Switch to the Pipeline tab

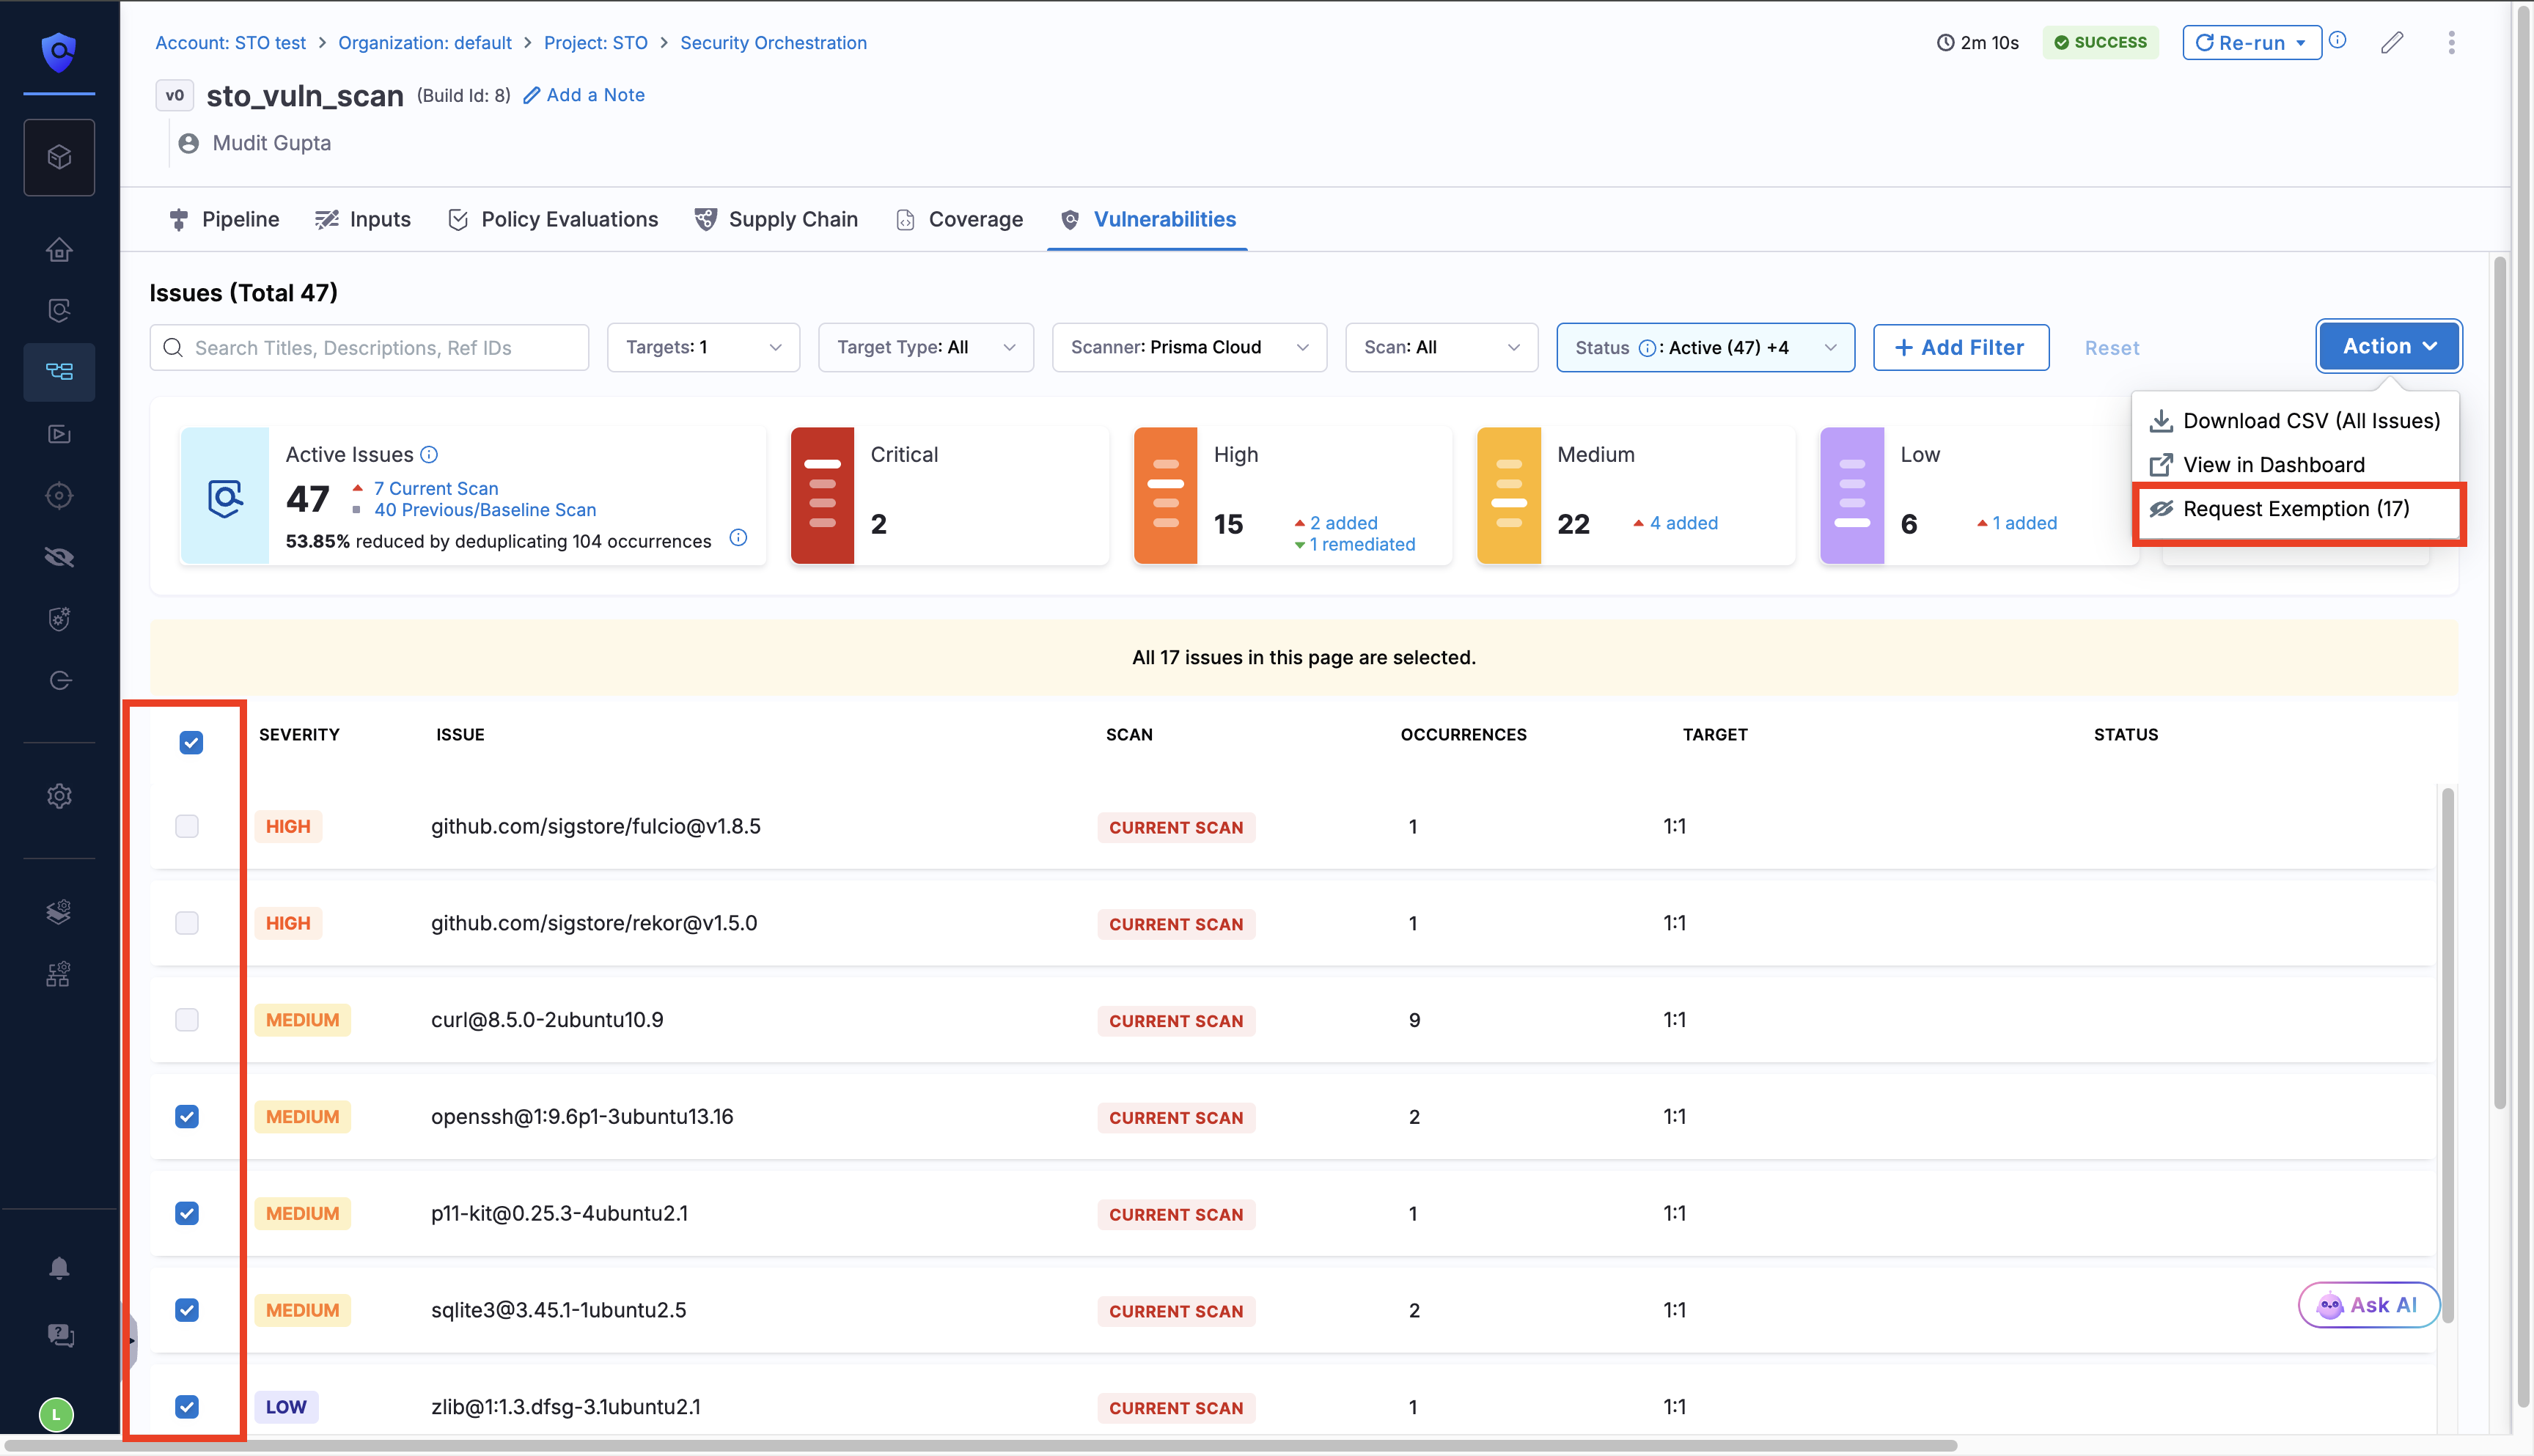tap(224, 219)
